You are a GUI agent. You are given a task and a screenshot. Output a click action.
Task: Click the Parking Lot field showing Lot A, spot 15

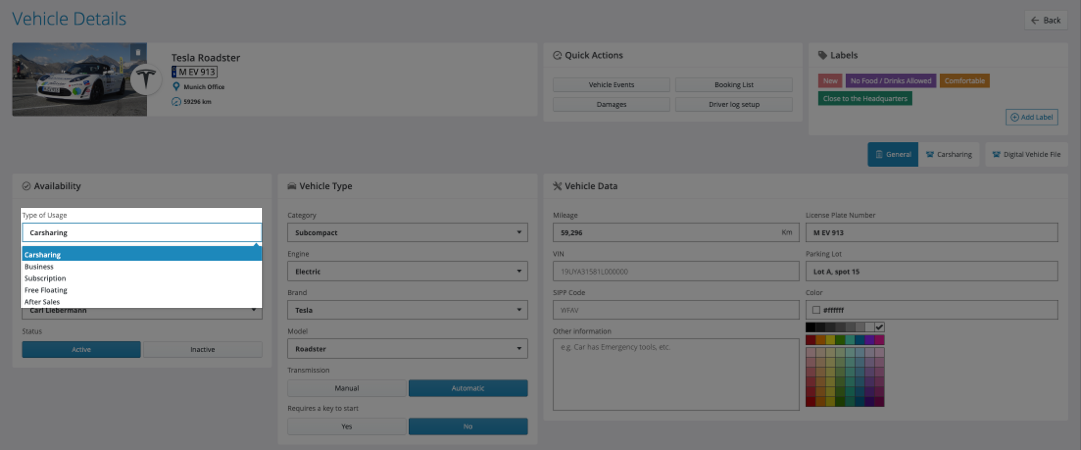click(x=932, y=272)
